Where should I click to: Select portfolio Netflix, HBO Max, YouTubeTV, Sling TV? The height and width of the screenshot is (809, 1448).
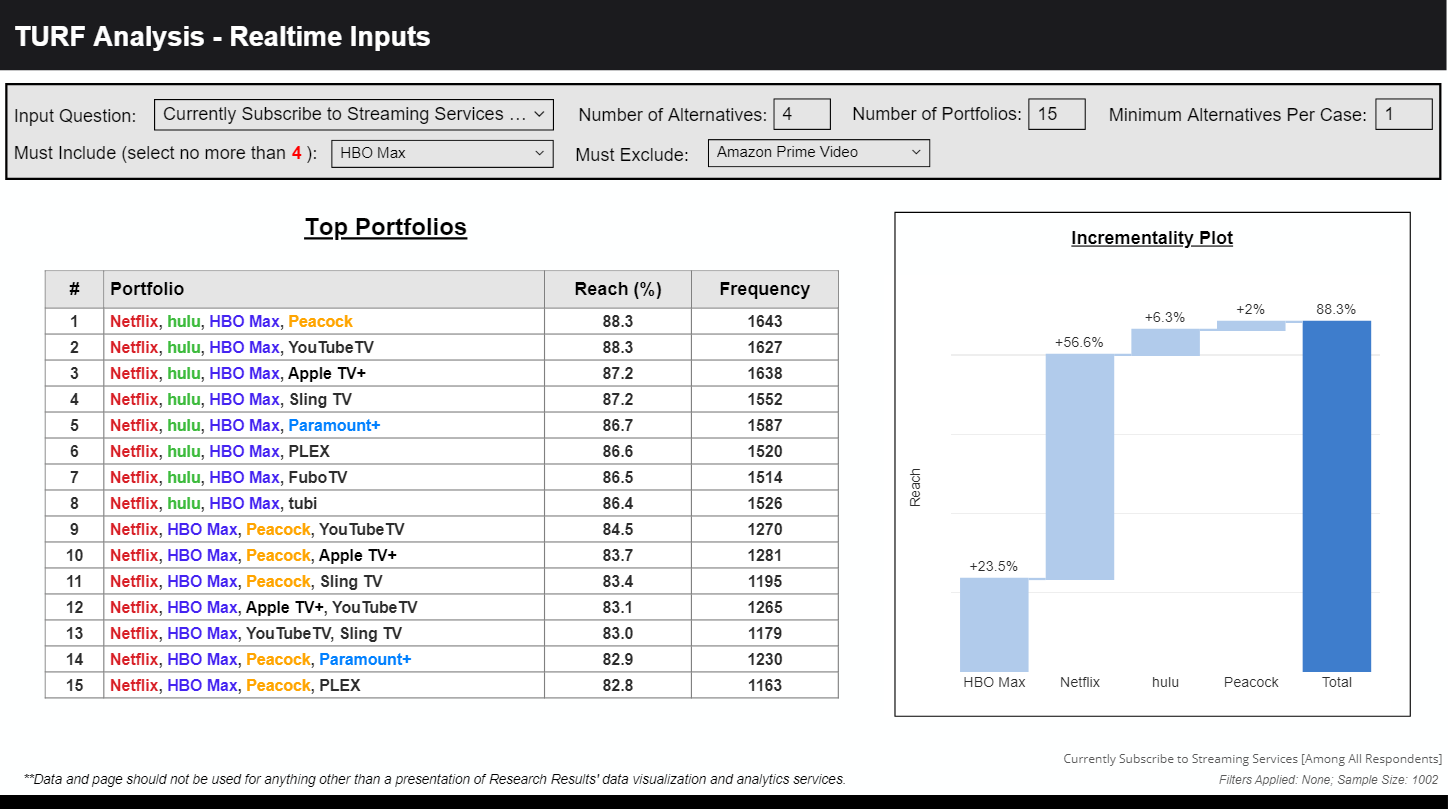tap(442, 633)
